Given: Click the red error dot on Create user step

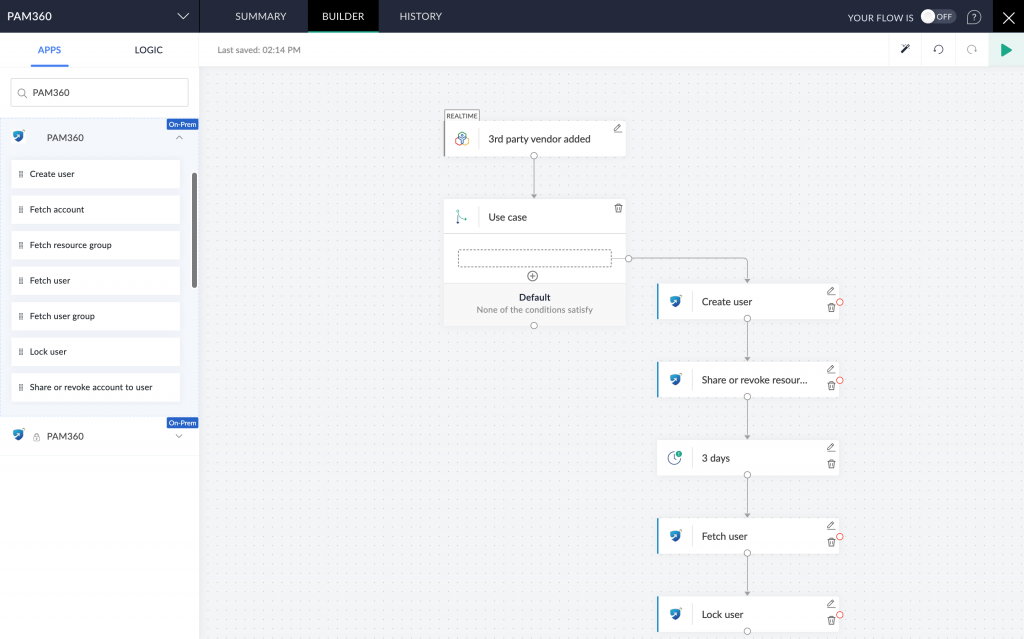Looking at the screenshot, I should 840,302.
